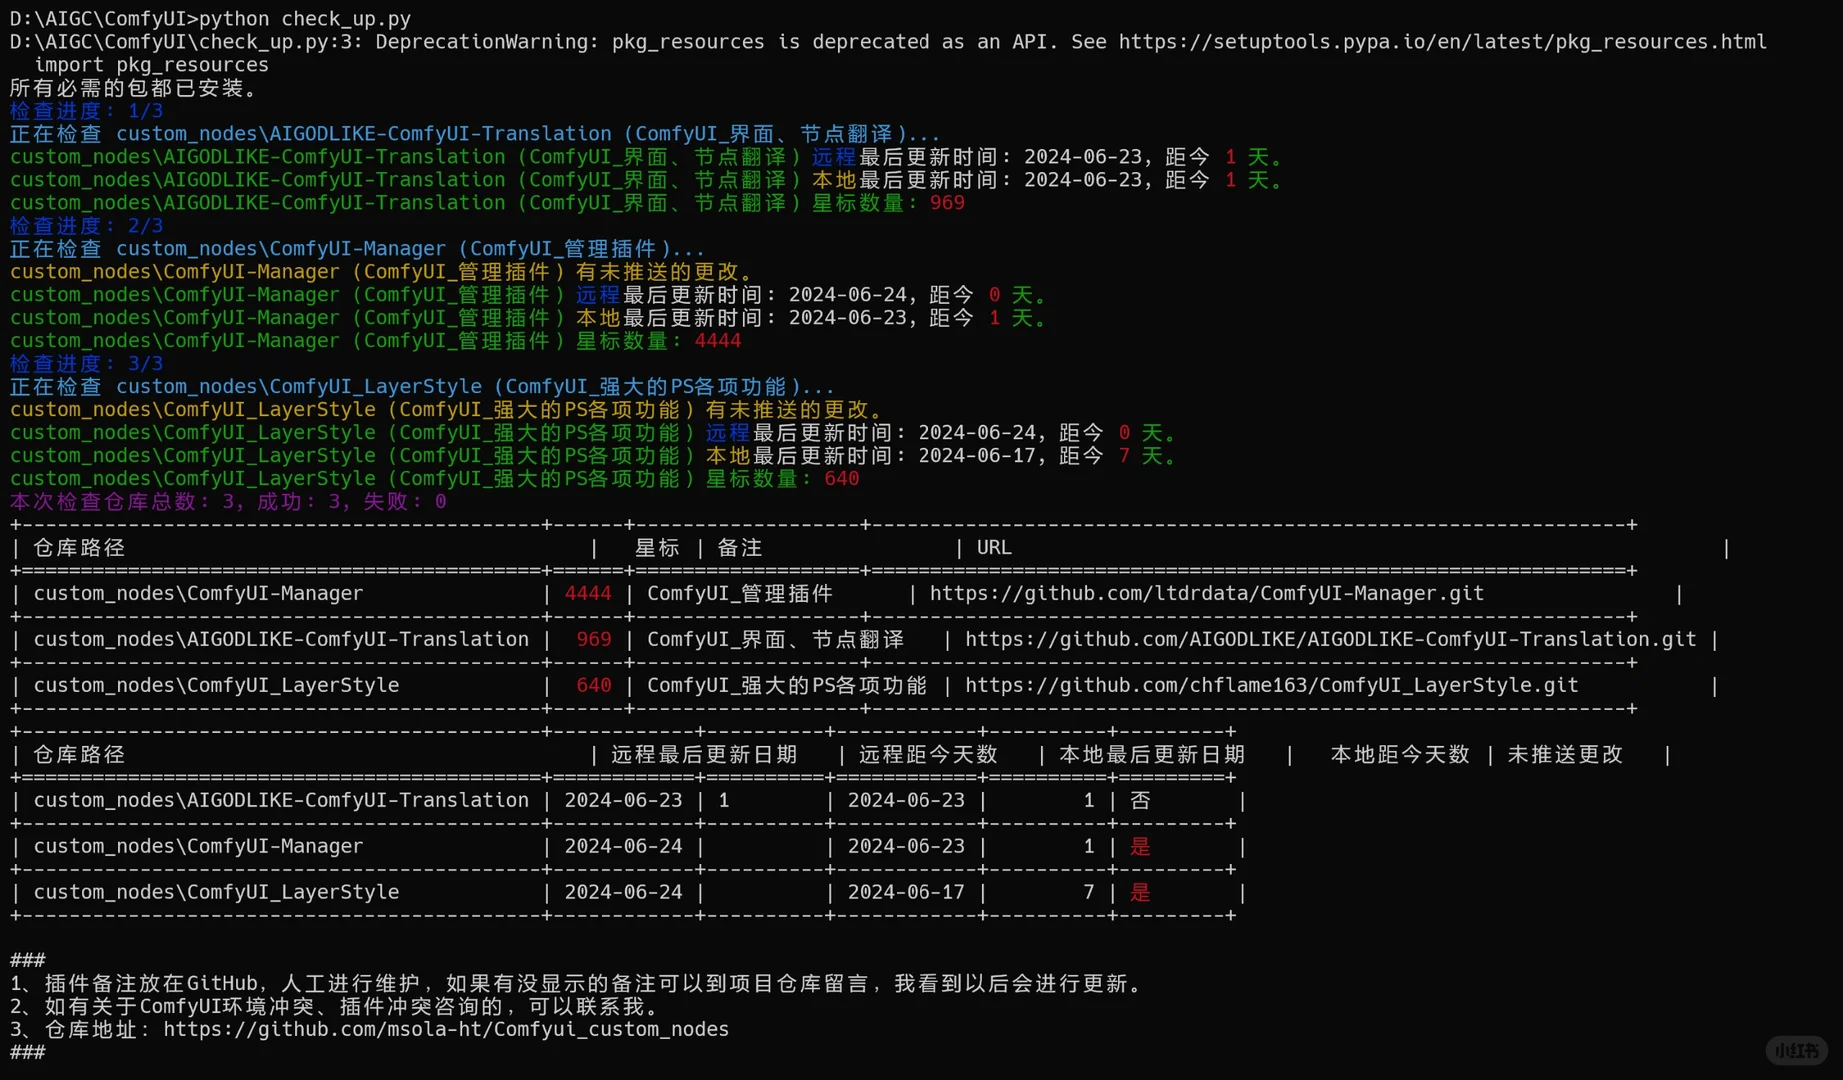The height and width of the screenshot is (1080, 1843).
Task: Select the 检查进度 3/3 progress line
Action: (86, 363)
